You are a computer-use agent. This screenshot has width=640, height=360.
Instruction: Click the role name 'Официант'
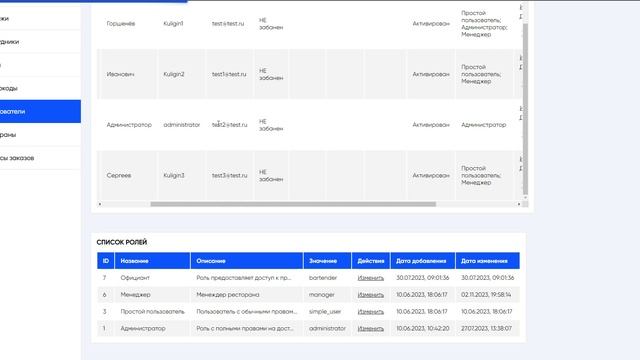(x=135, y=278)
